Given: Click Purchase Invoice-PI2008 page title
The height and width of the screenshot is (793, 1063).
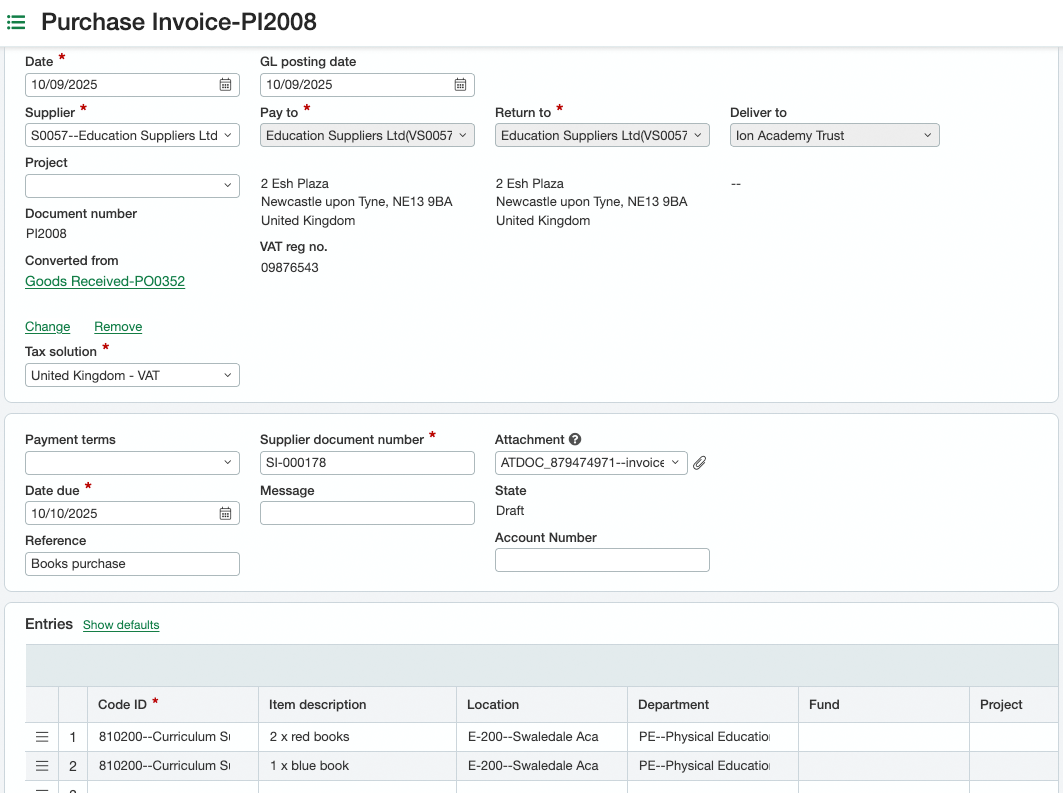Looking at the screenshot, I should [x=179, y=22].
